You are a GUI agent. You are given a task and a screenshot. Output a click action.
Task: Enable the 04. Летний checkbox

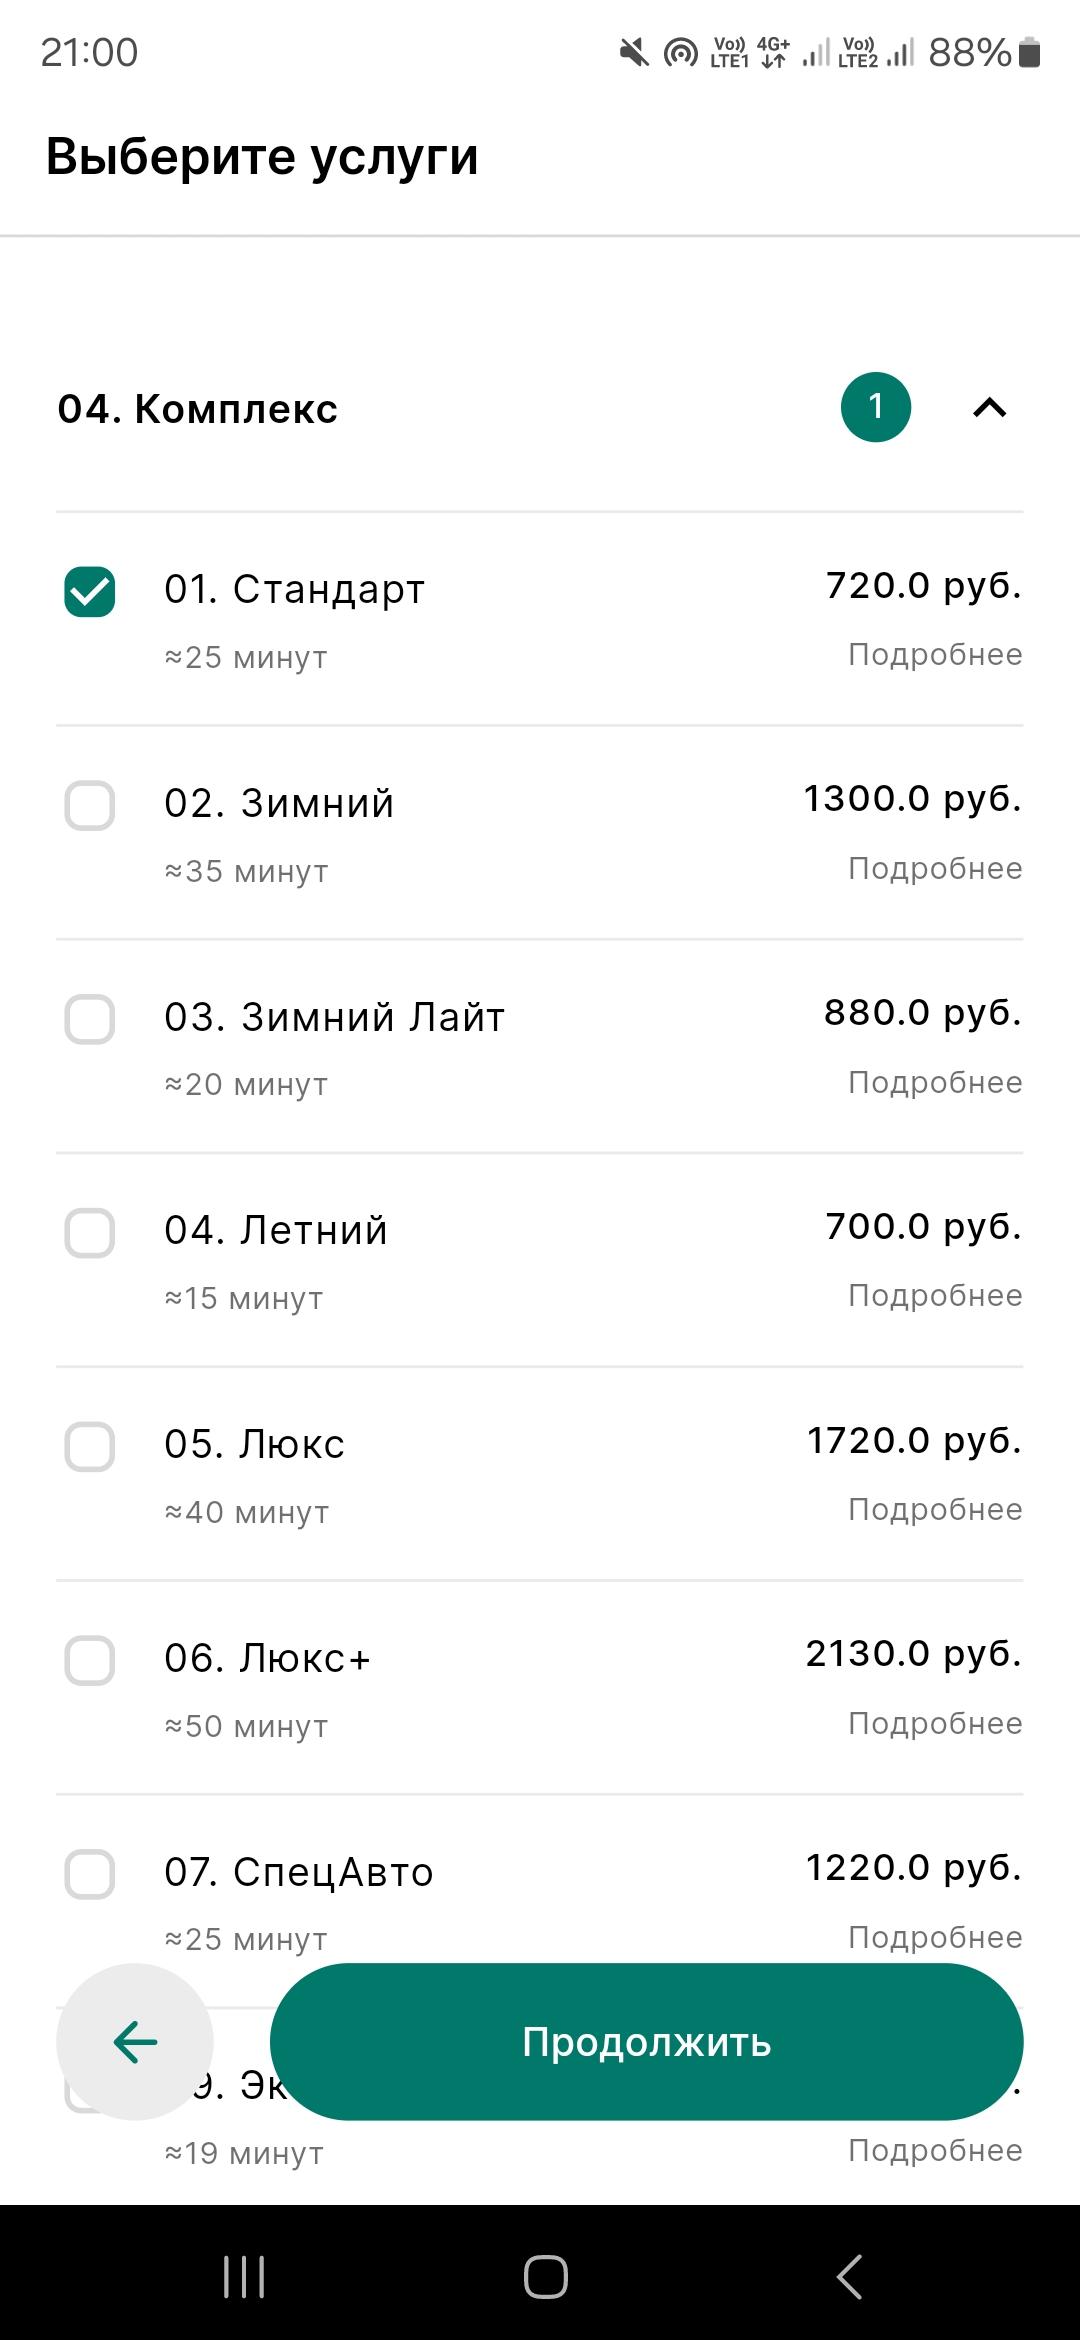90,1232
